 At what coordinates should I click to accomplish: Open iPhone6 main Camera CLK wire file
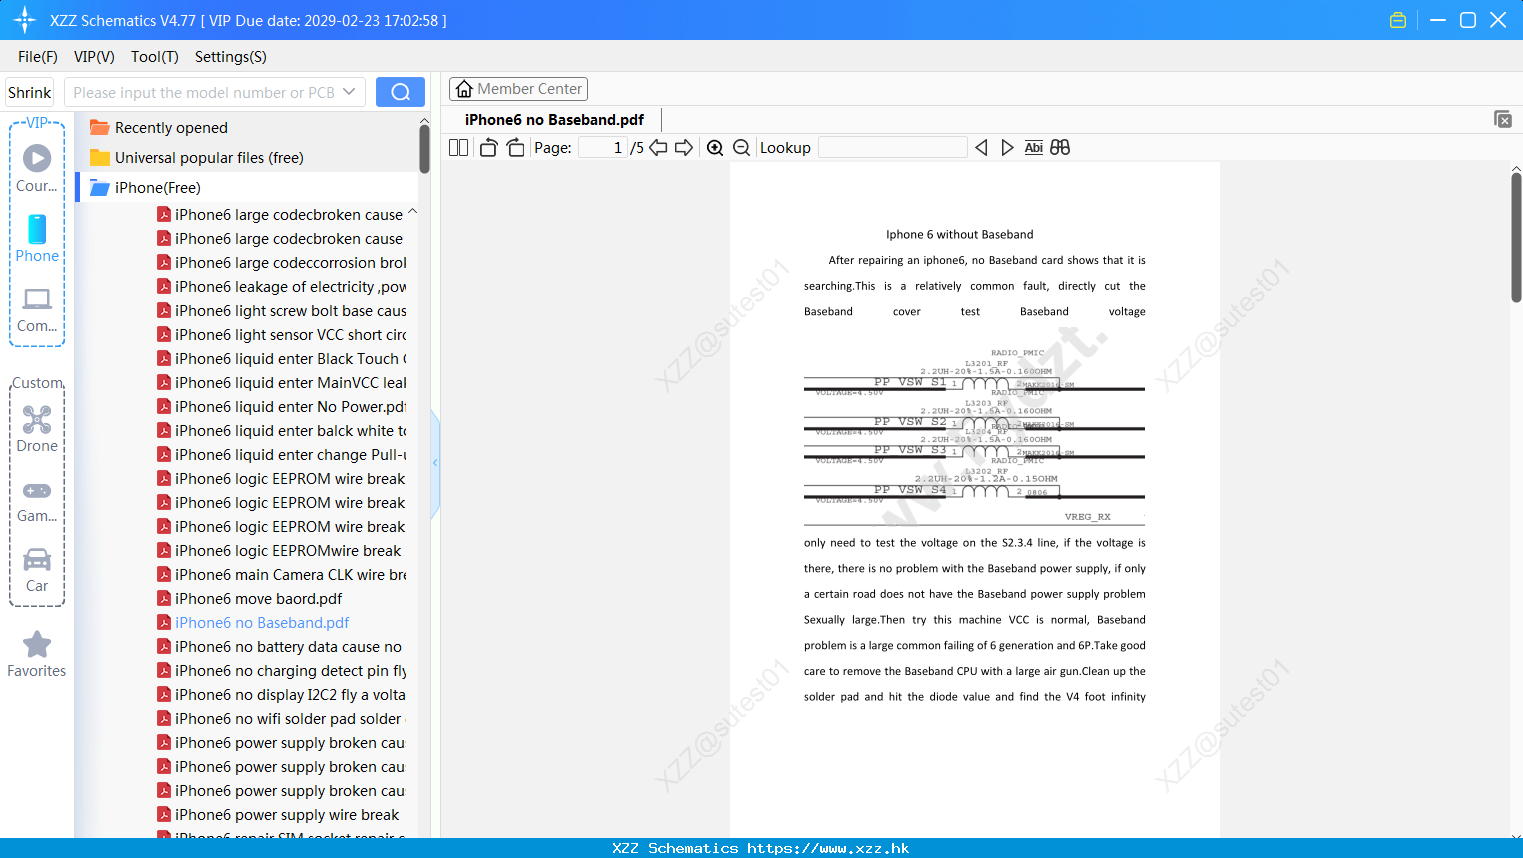[x=282, y=575]
